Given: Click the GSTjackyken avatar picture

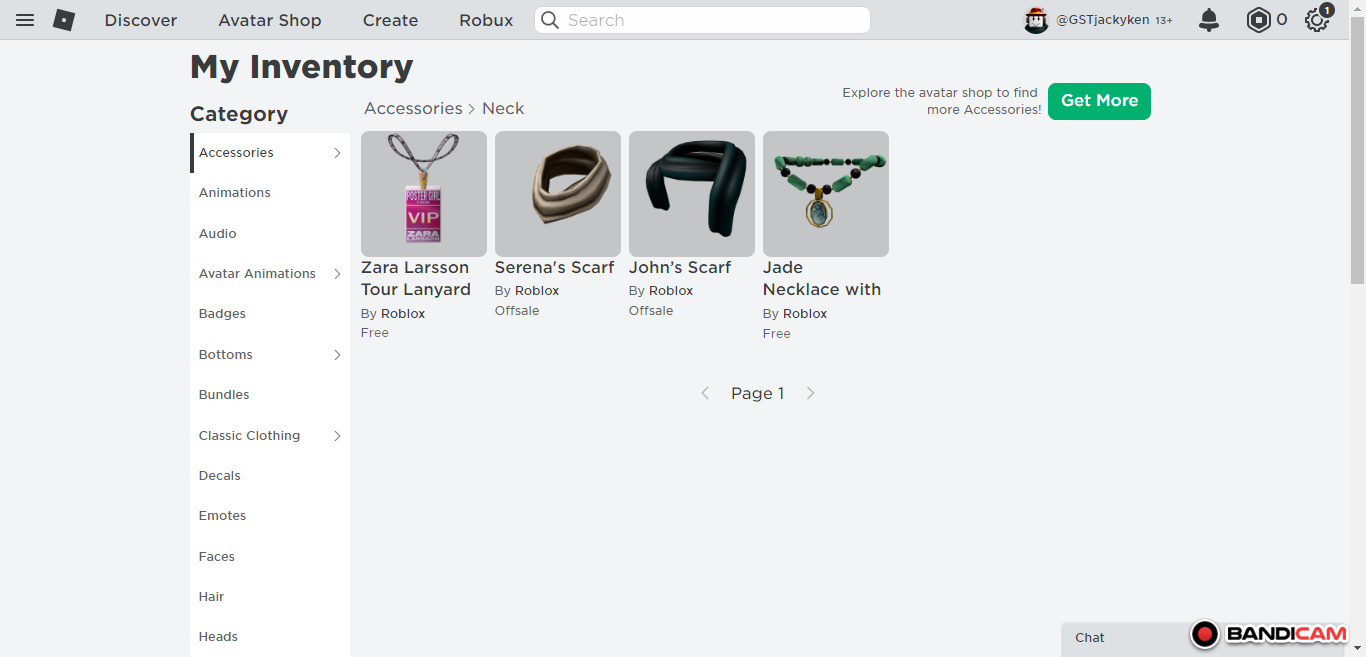Looking at the screenshot, I should pyautogui.click(x=1036, y=20).
